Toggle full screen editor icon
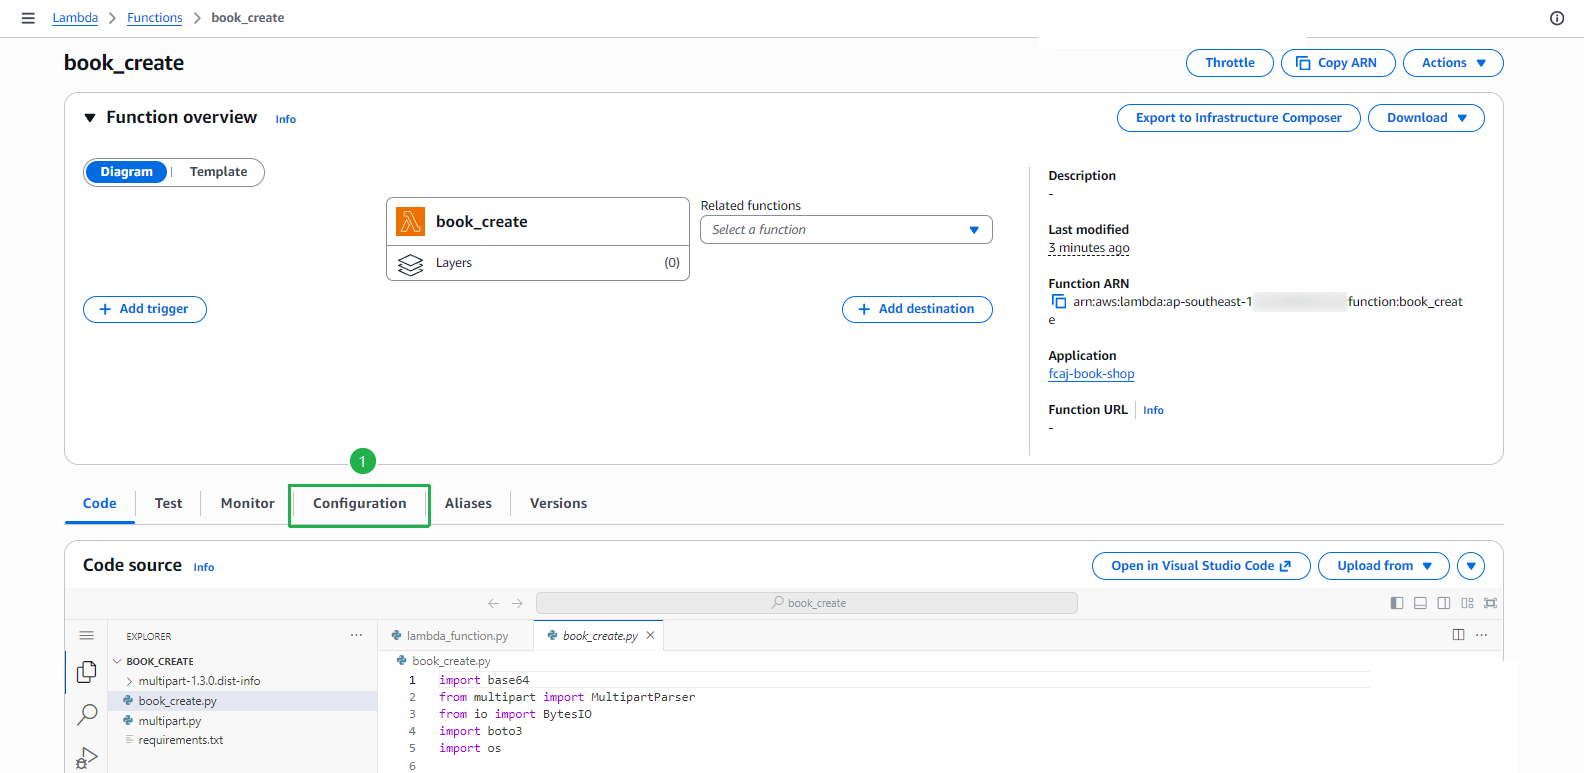 [1490, 603]
